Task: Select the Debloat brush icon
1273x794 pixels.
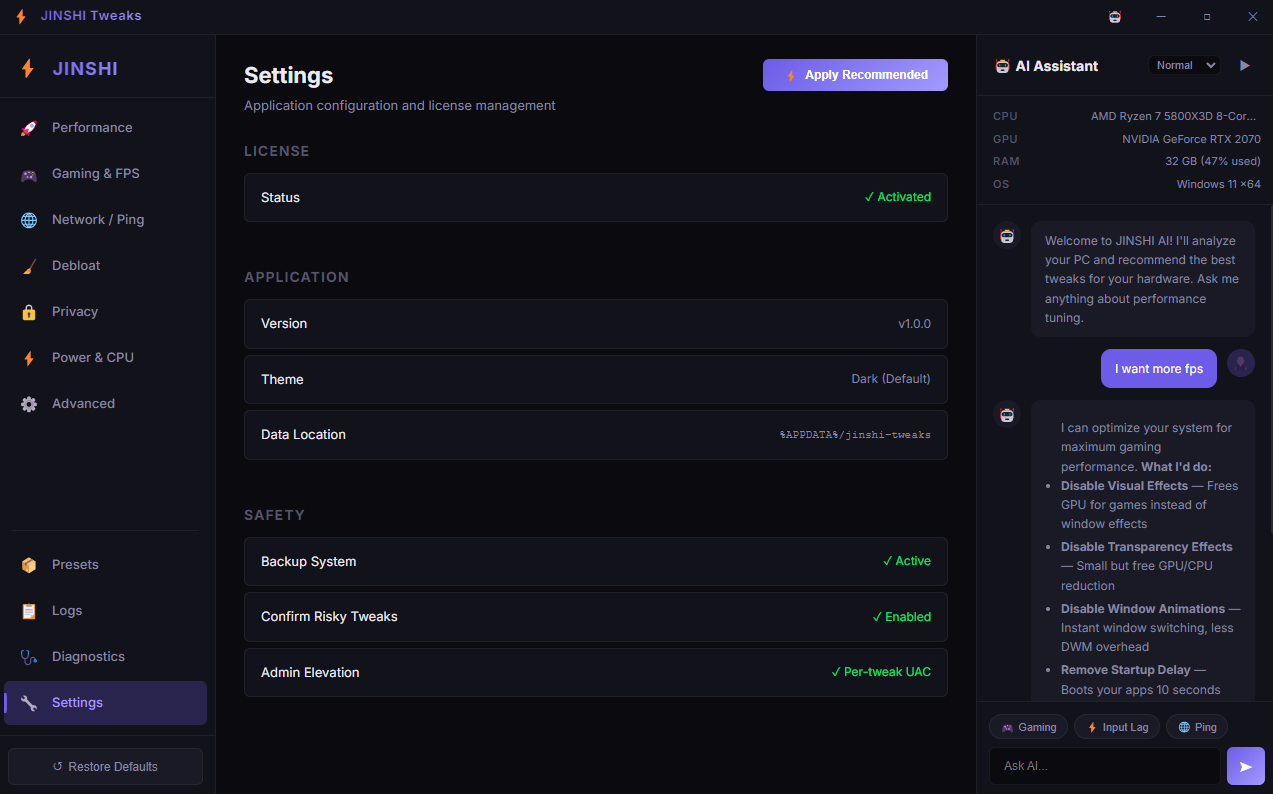Action: coord(28,265)
